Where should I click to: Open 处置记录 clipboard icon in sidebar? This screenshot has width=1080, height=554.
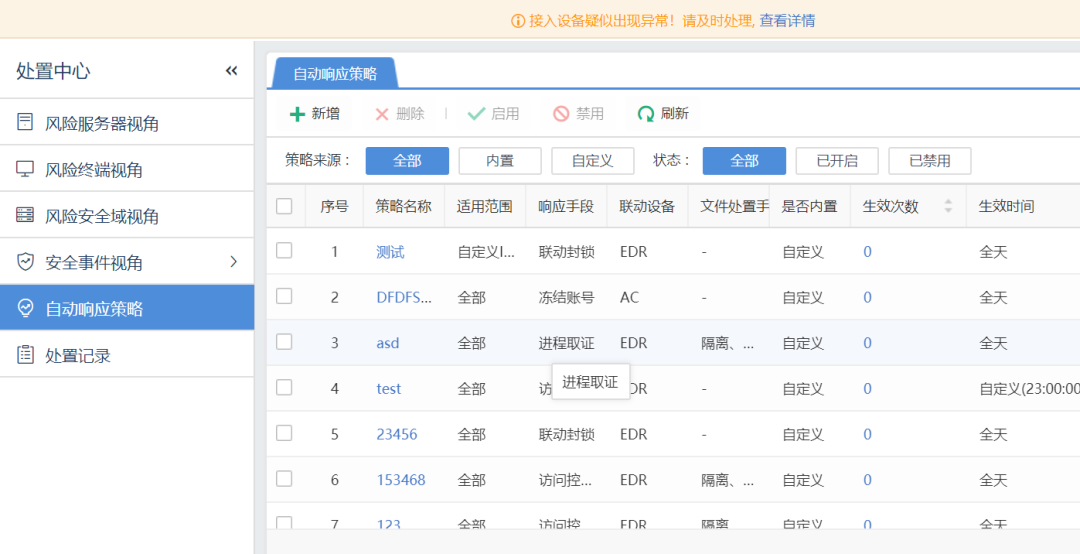pos(26,355)
